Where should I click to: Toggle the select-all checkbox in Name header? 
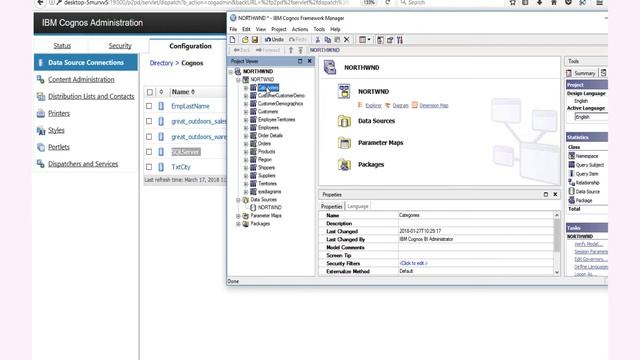click(x=150, y=92)
